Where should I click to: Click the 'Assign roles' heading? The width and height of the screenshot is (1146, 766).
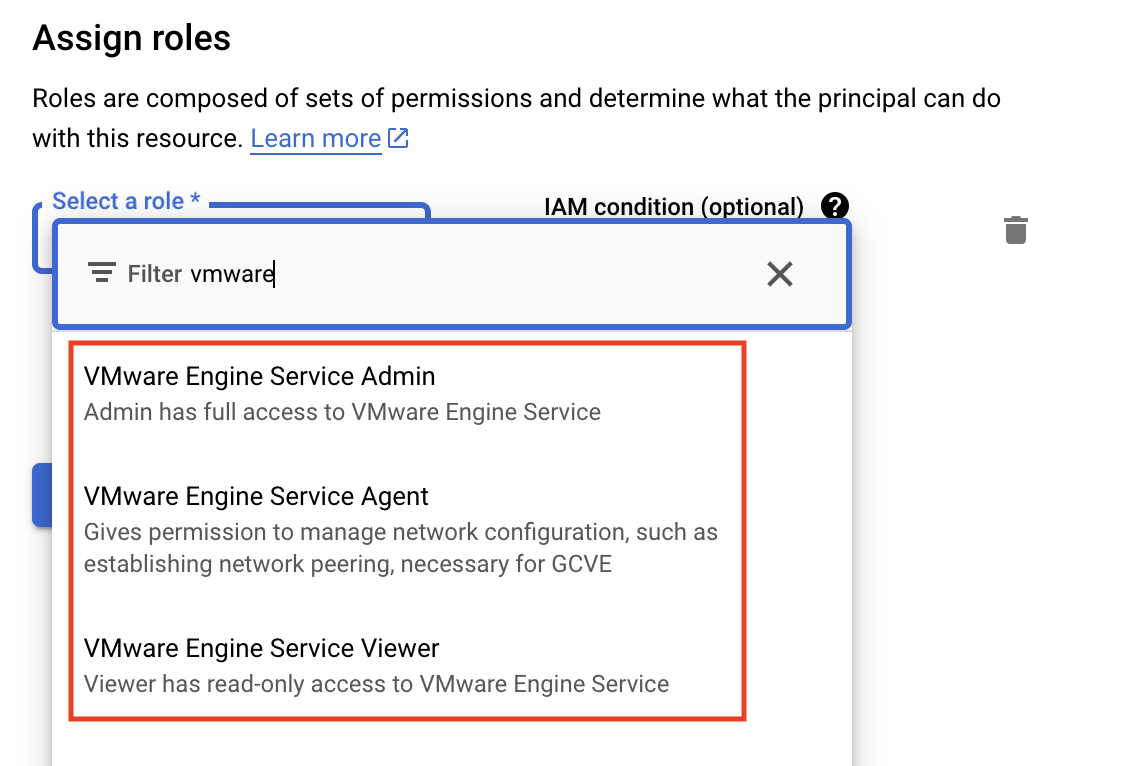pyautogui.click(x=132, y=38)
